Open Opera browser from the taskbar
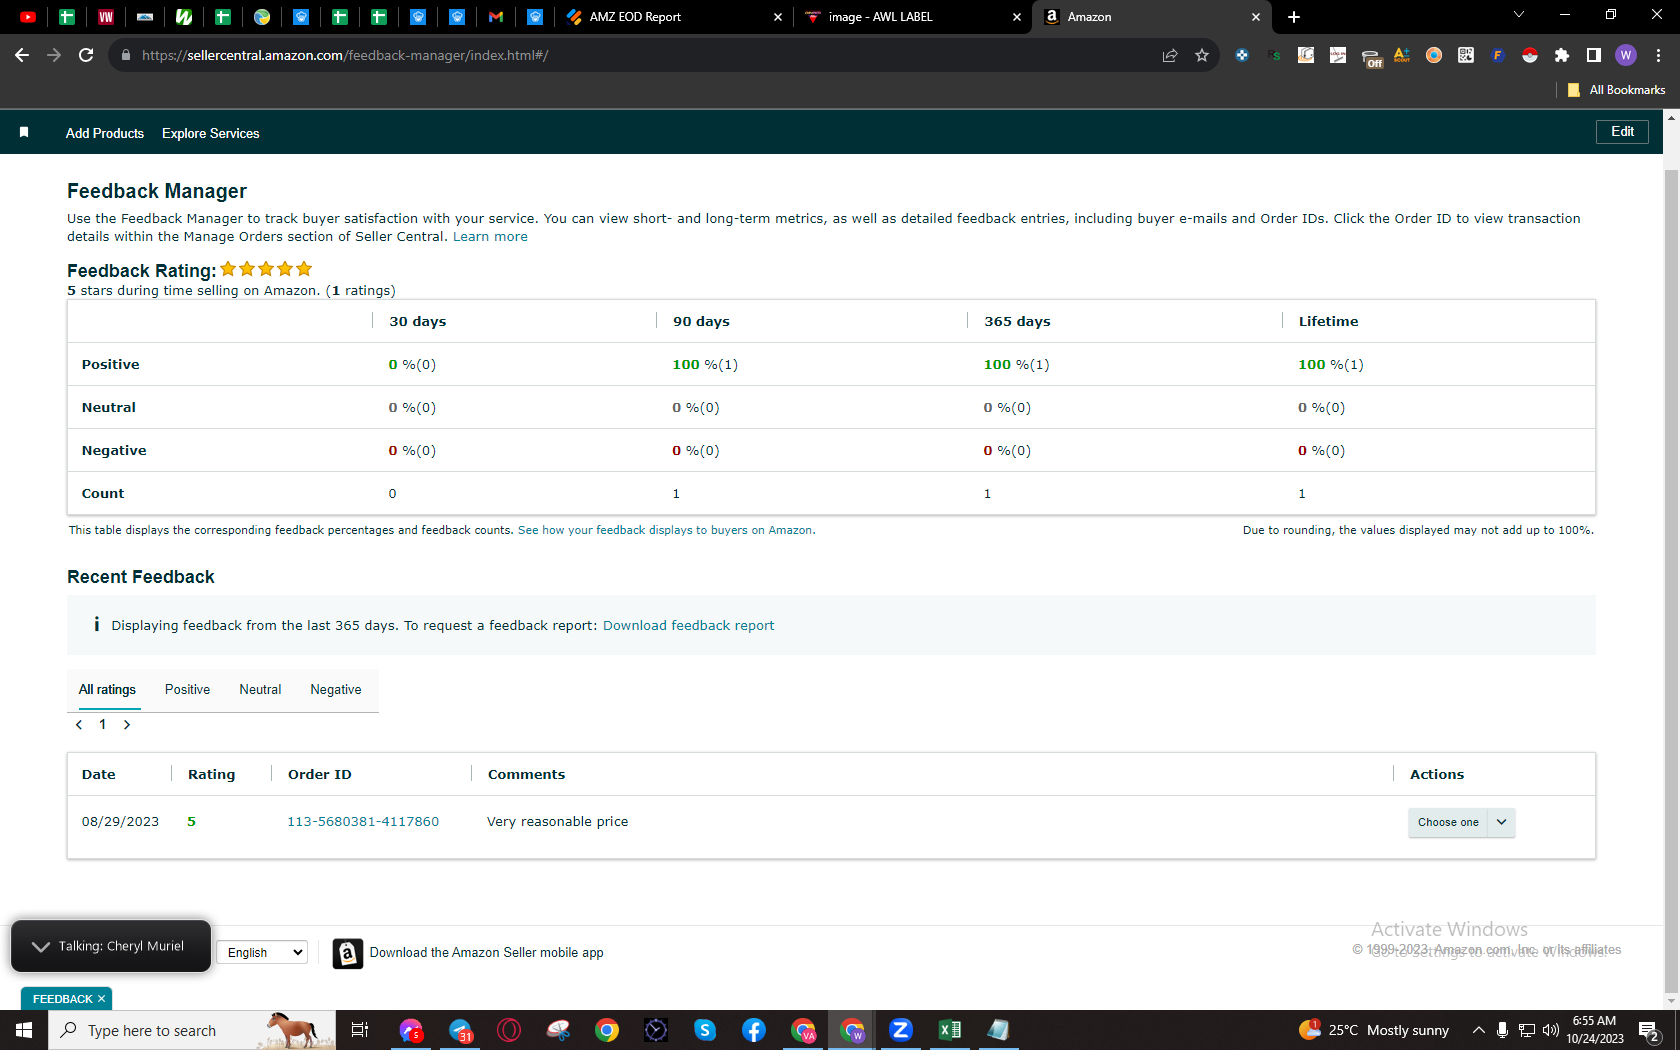 pos(509,1030)
